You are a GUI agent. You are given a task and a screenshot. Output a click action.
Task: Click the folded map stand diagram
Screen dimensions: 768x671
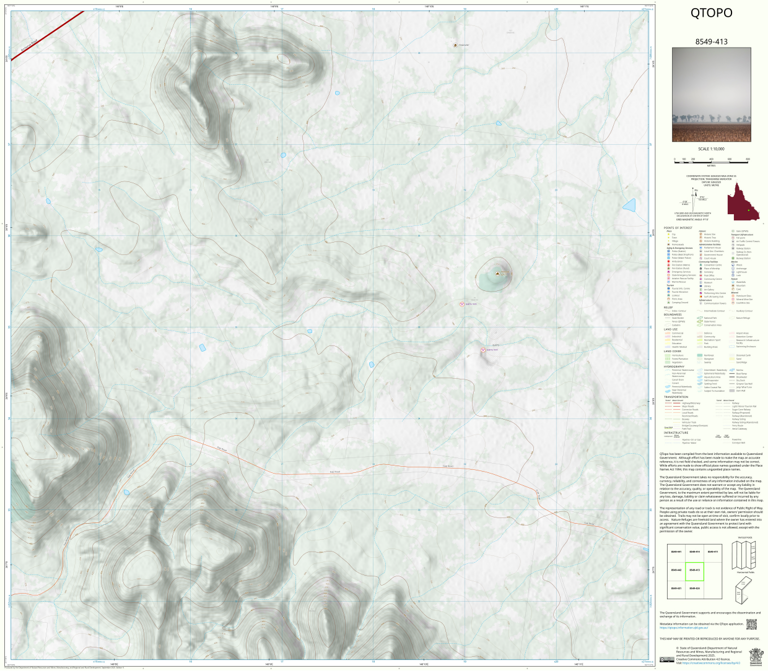click(x=744, y=589)
